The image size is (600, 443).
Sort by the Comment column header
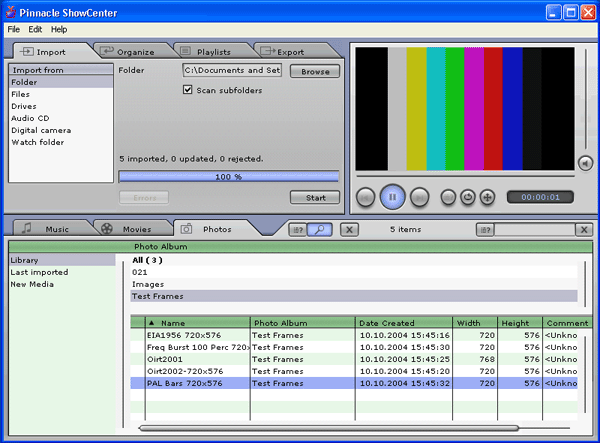(x=567, y=323)
